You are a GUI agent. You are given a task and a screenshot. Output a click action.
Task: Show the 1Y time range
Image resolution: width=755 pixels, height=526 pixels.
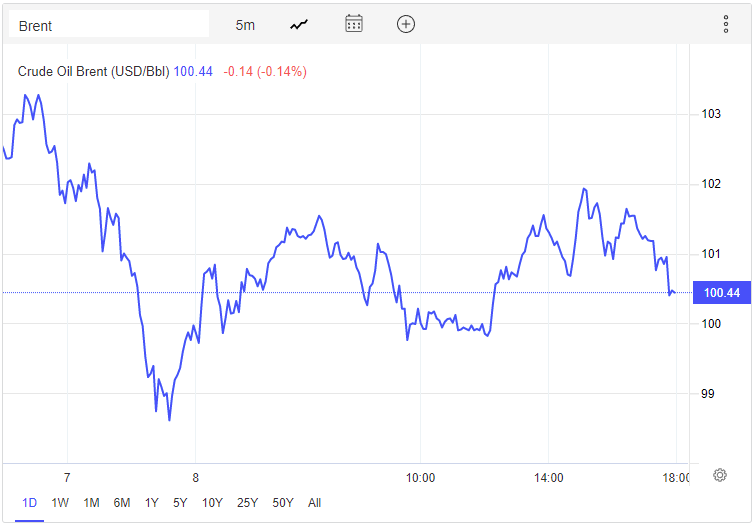tap(152, 503)
